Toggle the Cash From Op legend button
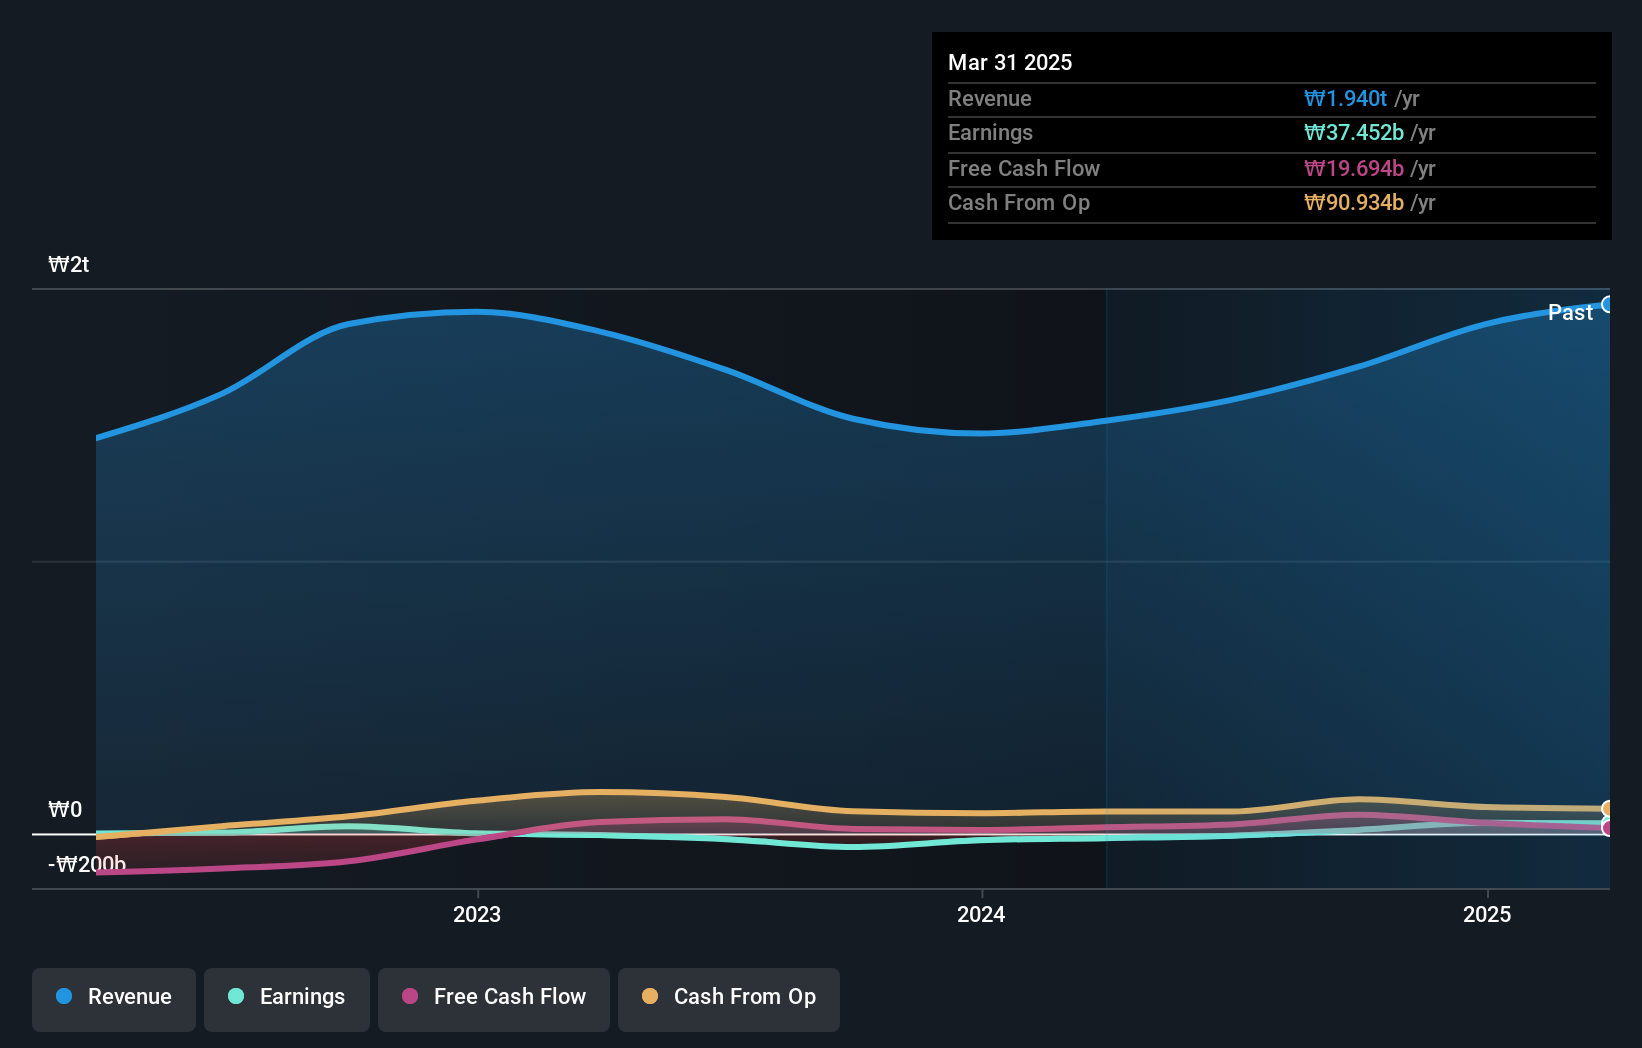 click(x=729, y=999)
